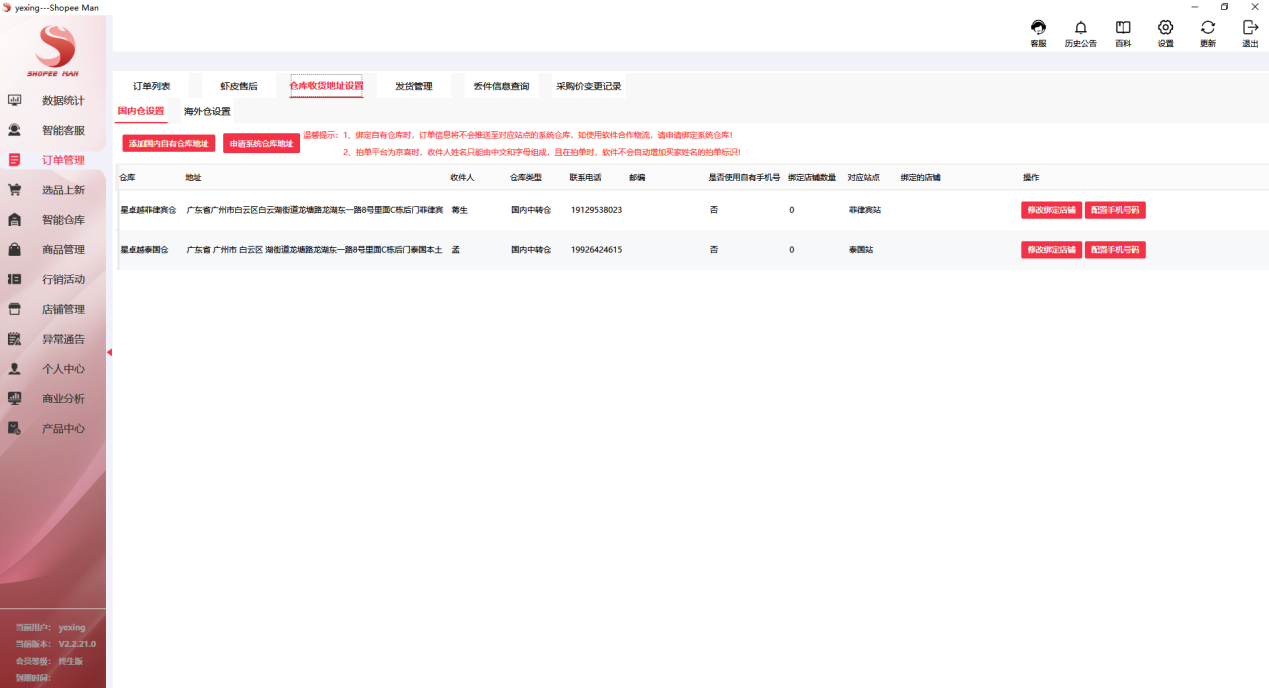Open the 百科 encyclopedia book icon

1122,31
